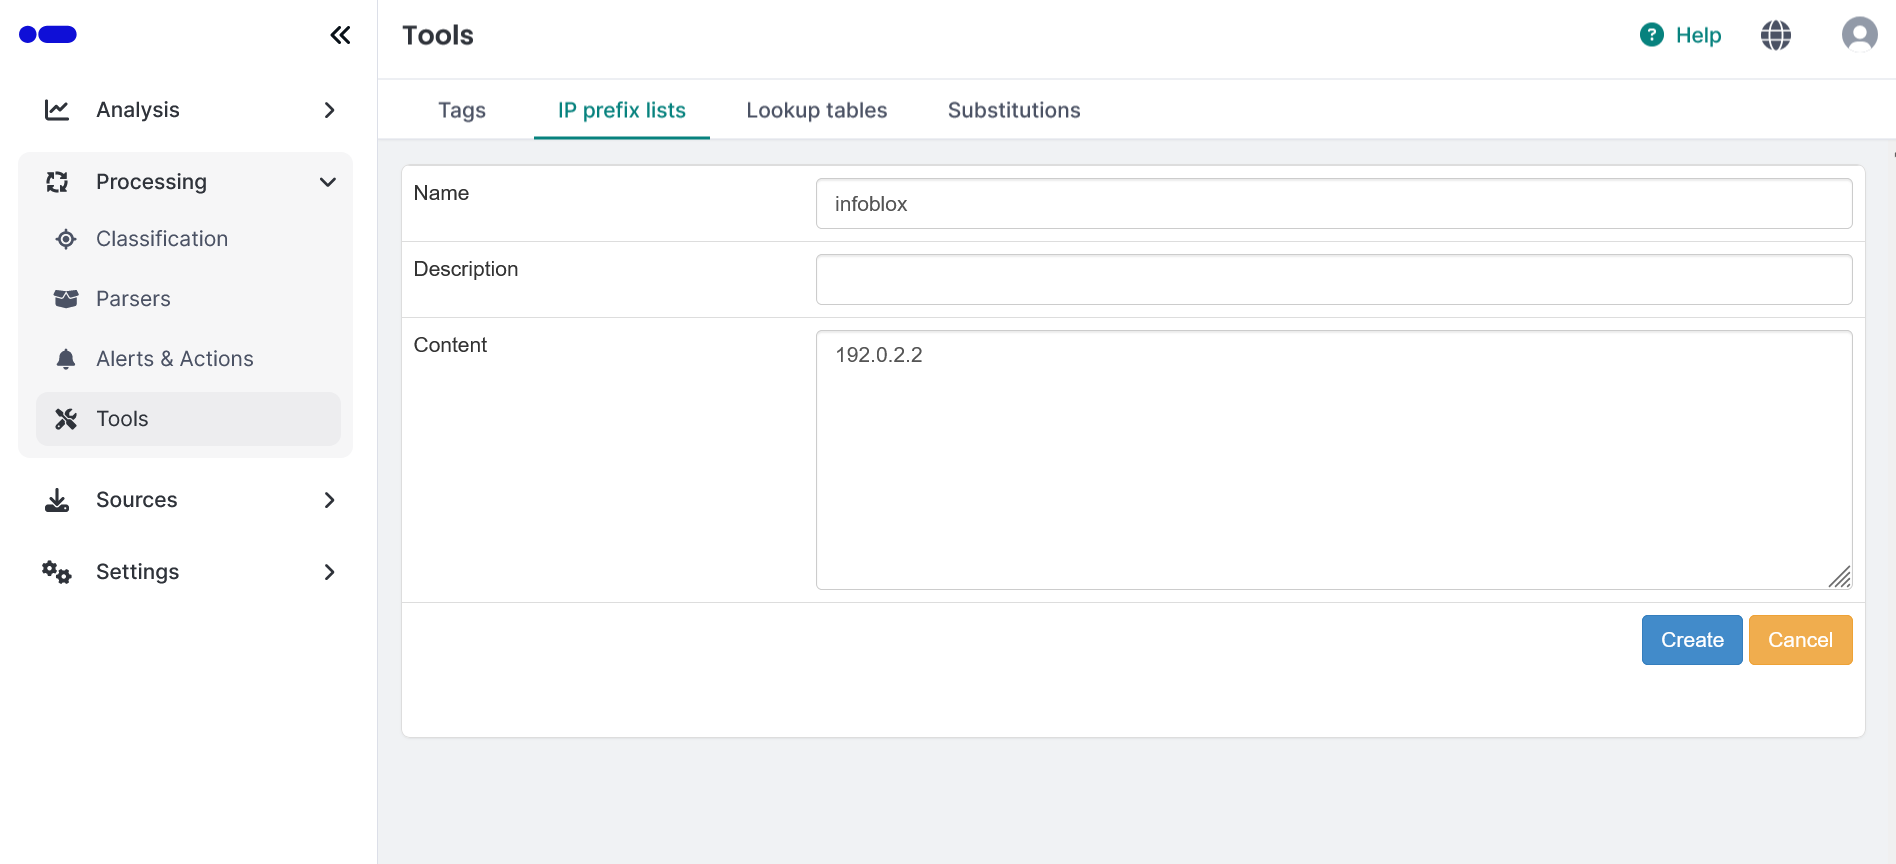
Task: Expand the Settings menu chevron
Action: tap(329, 572)
